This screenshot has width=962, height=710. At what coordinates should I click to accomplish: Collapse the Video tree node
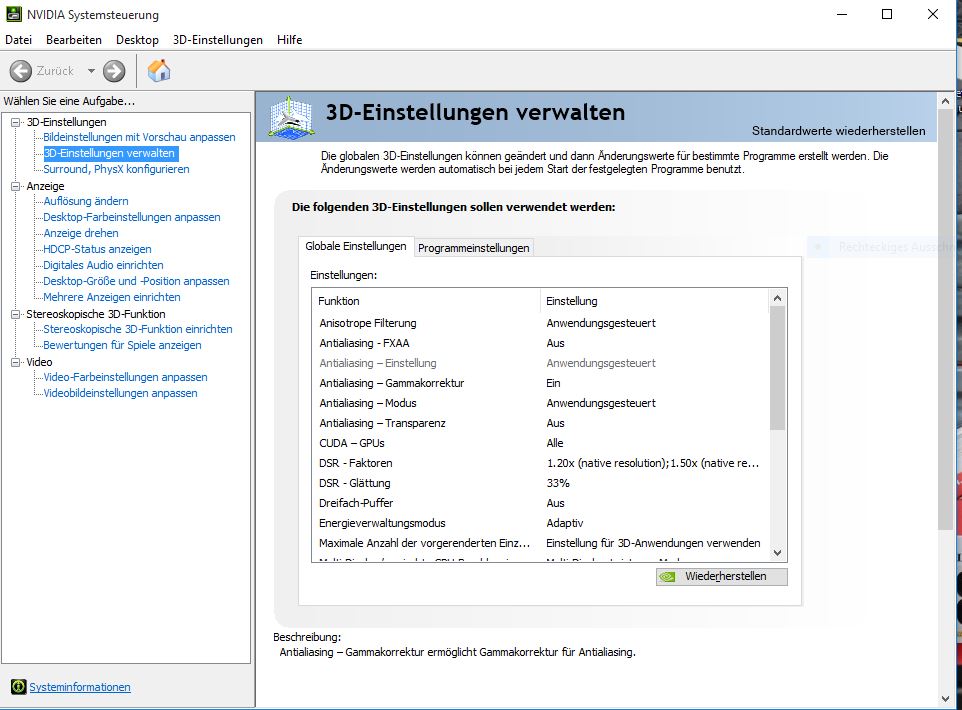[x=16, y=362]
